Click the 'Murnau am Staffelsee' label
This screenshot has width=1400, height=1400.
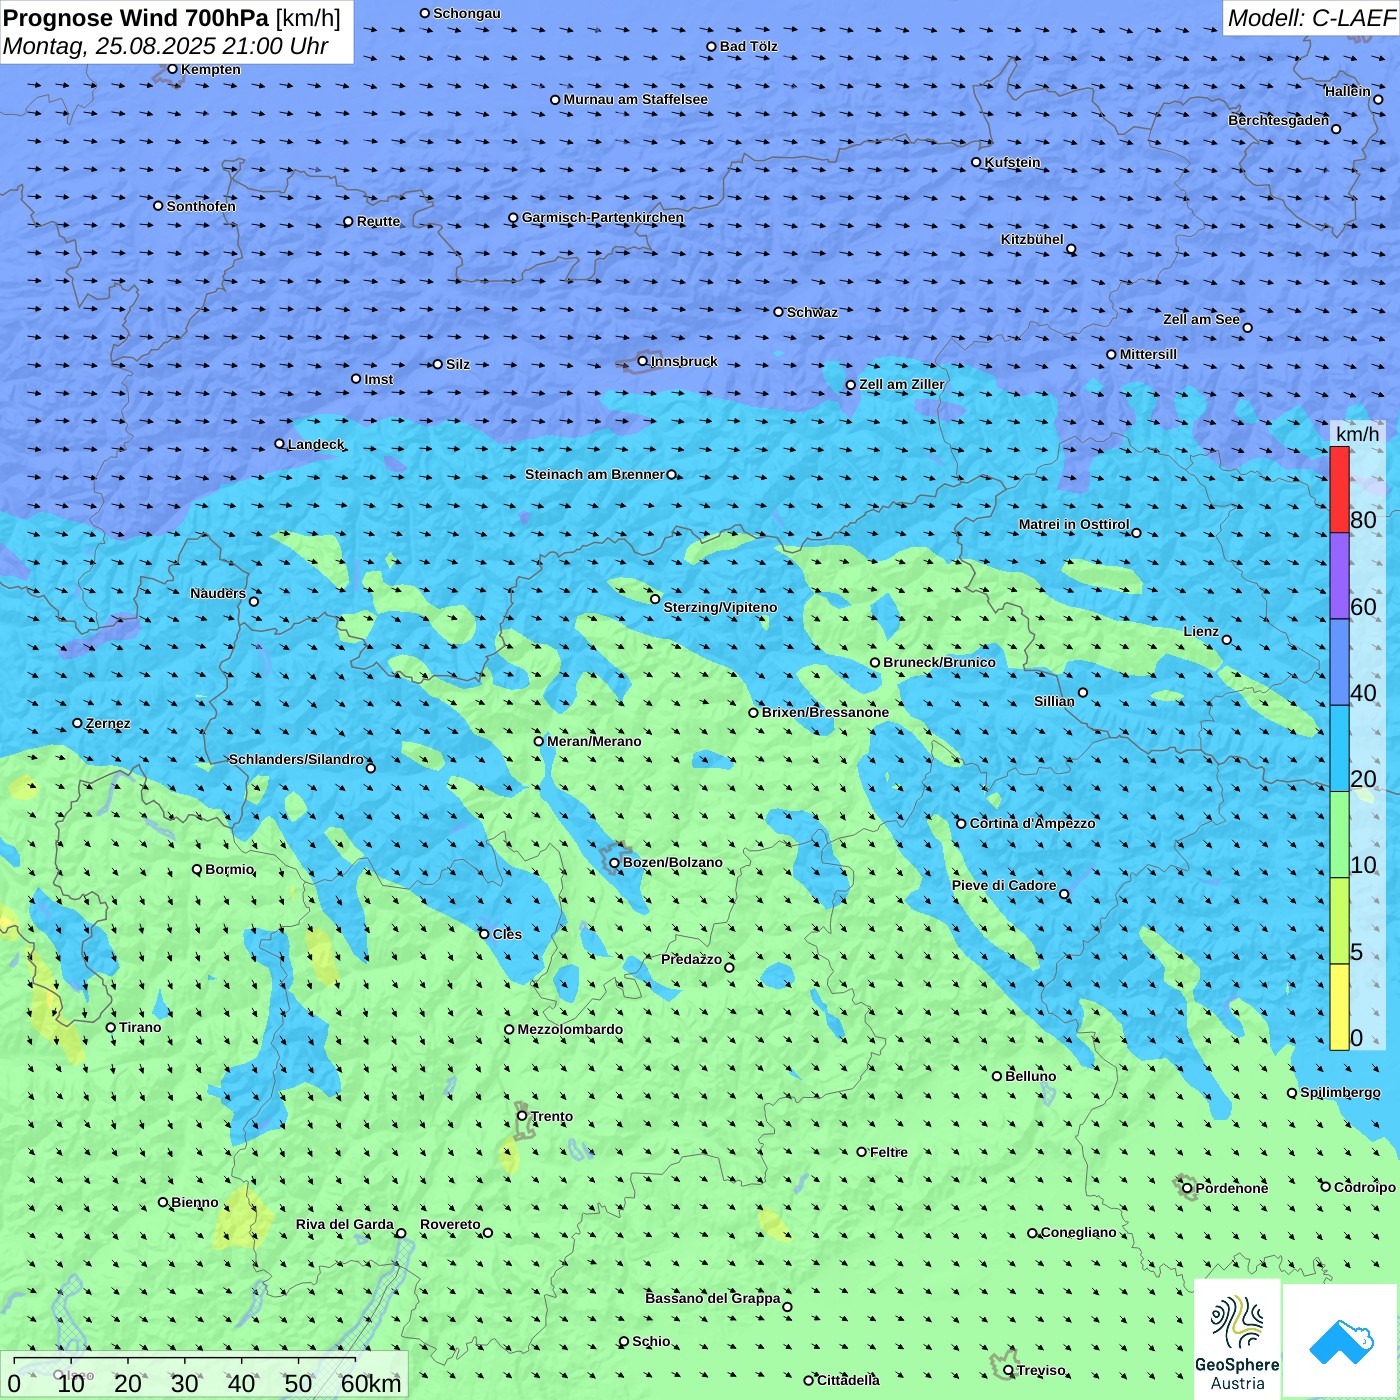point(635,99)
